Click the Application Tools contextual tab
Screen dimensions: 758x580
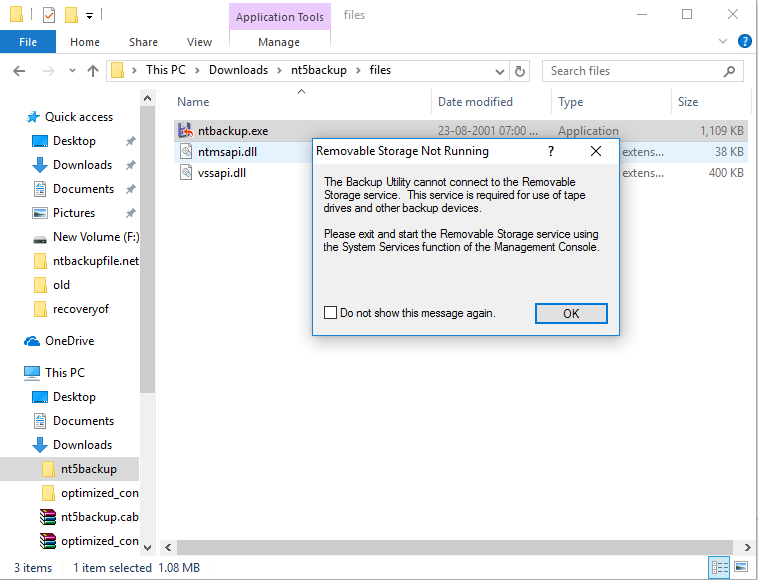click(x=280, y=17)
